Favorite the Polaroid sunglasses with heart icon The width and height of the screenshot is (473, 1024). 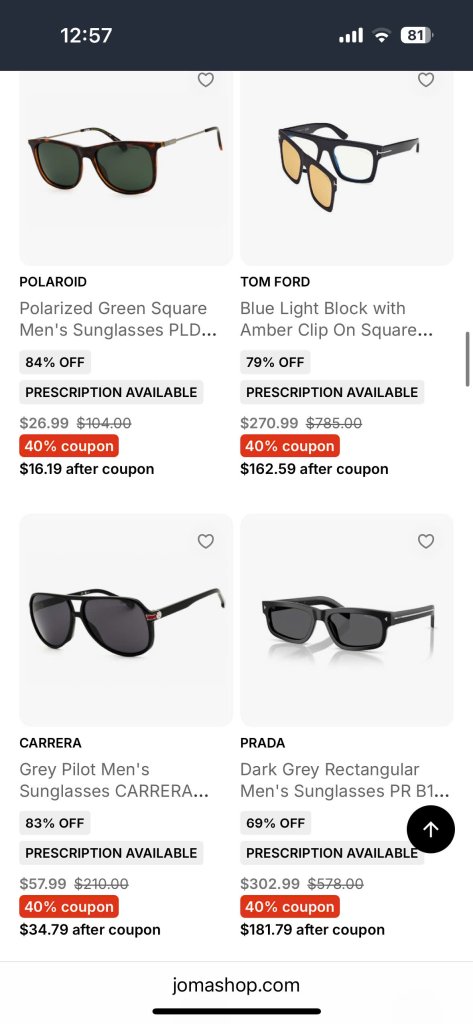(206, 80)
